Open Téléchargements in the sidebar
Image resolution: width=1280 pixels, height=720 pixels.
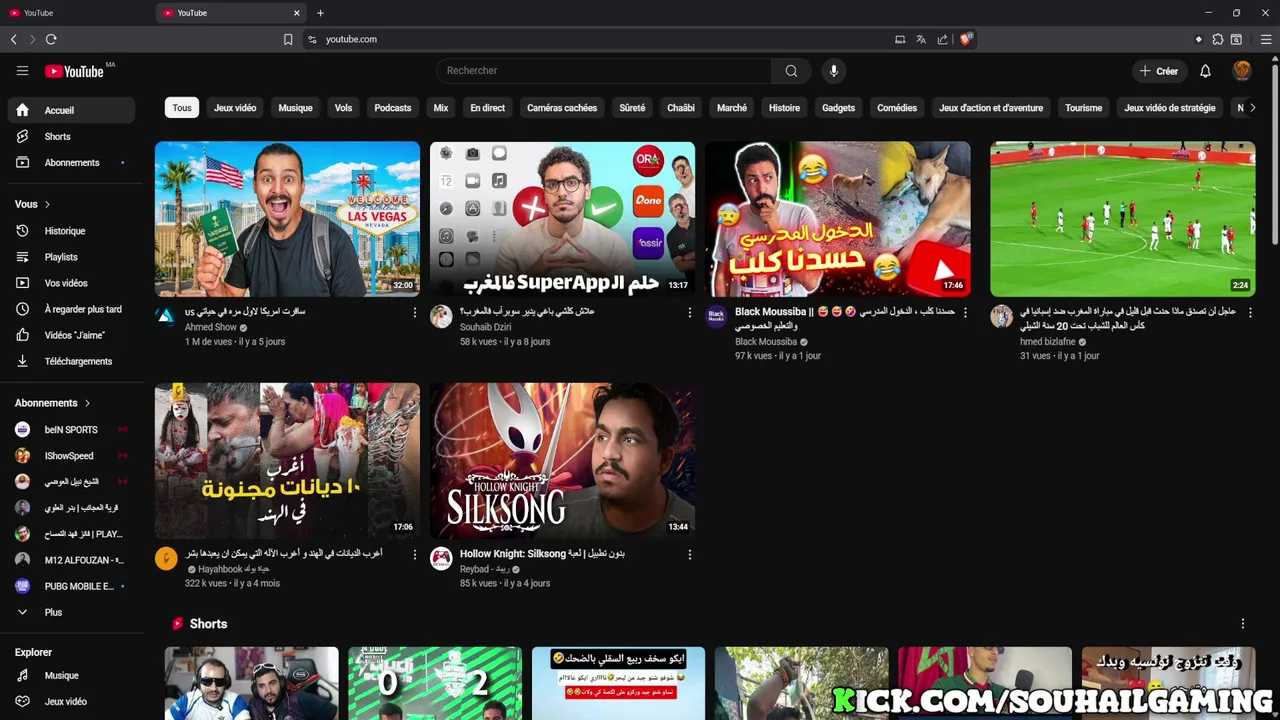pos(70,361)
